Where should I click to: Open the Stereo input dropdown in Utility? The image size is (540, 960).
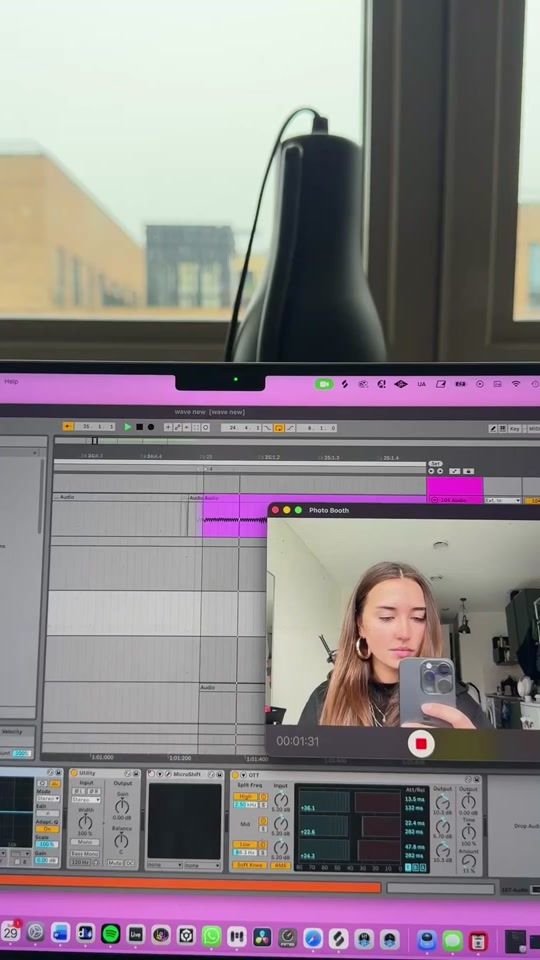[86, 800]
